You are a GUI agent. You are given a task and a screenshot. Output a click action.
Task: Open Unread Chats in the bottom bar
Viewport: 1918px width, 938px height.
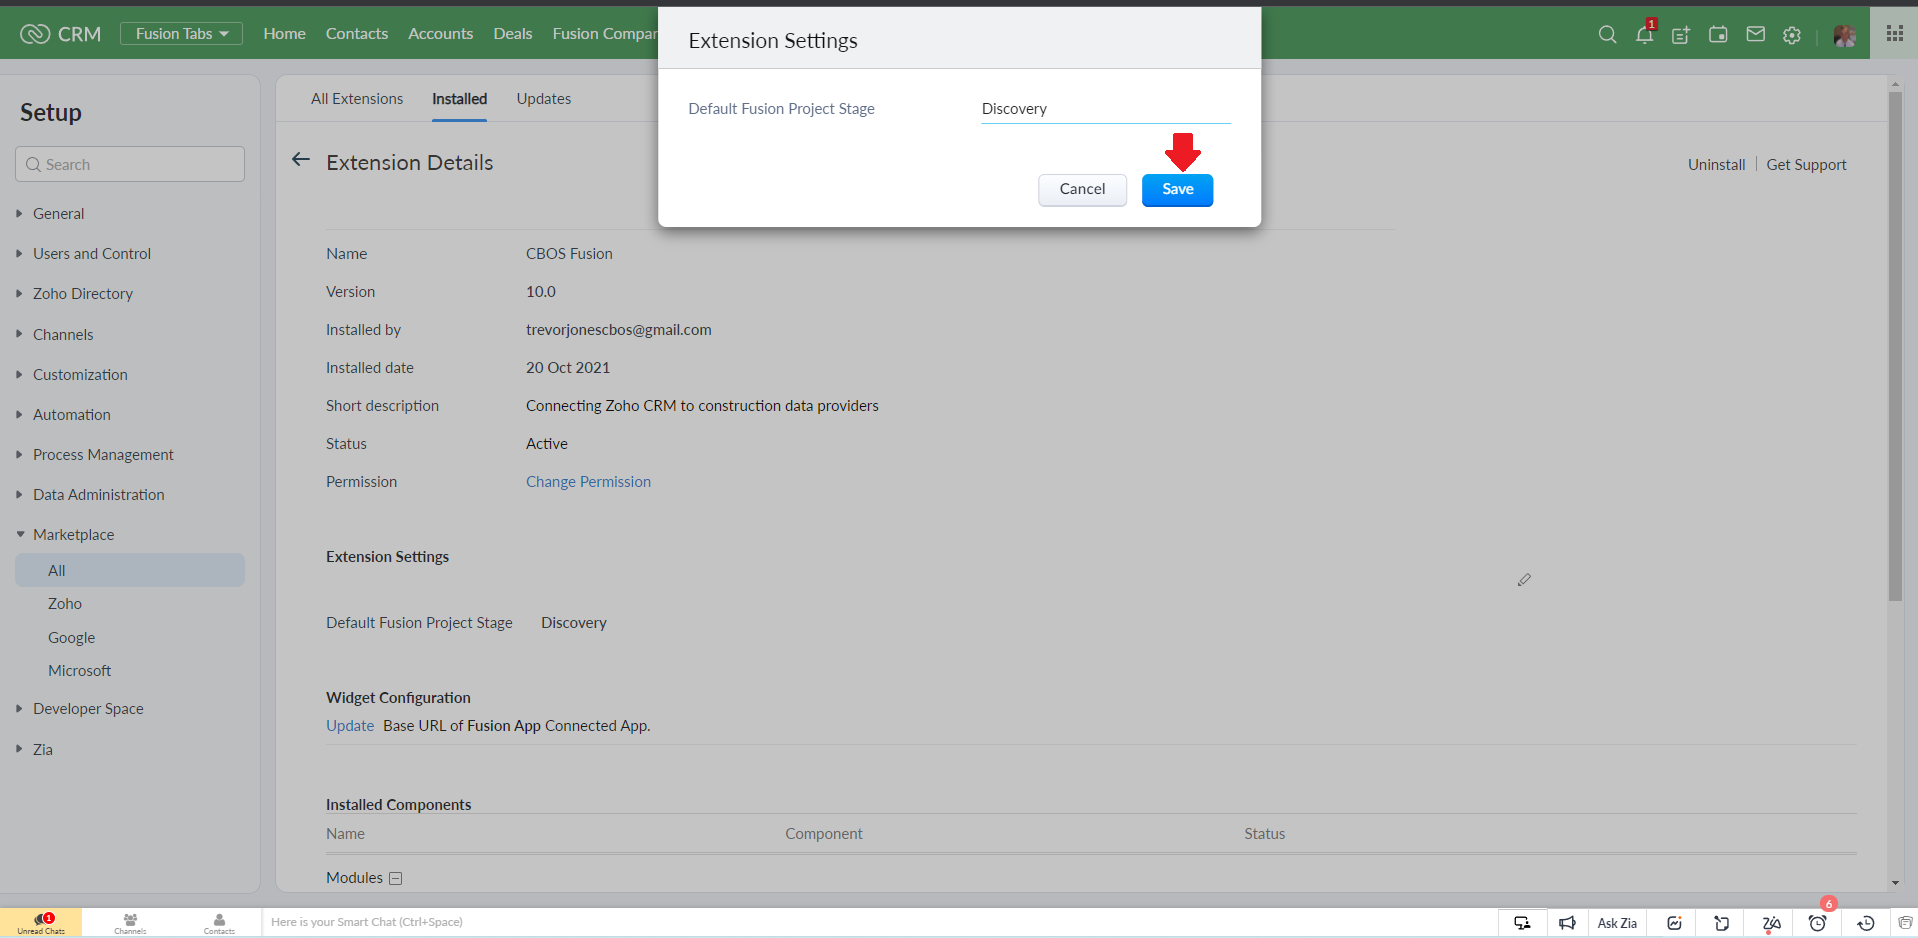(x=41, y=923)
